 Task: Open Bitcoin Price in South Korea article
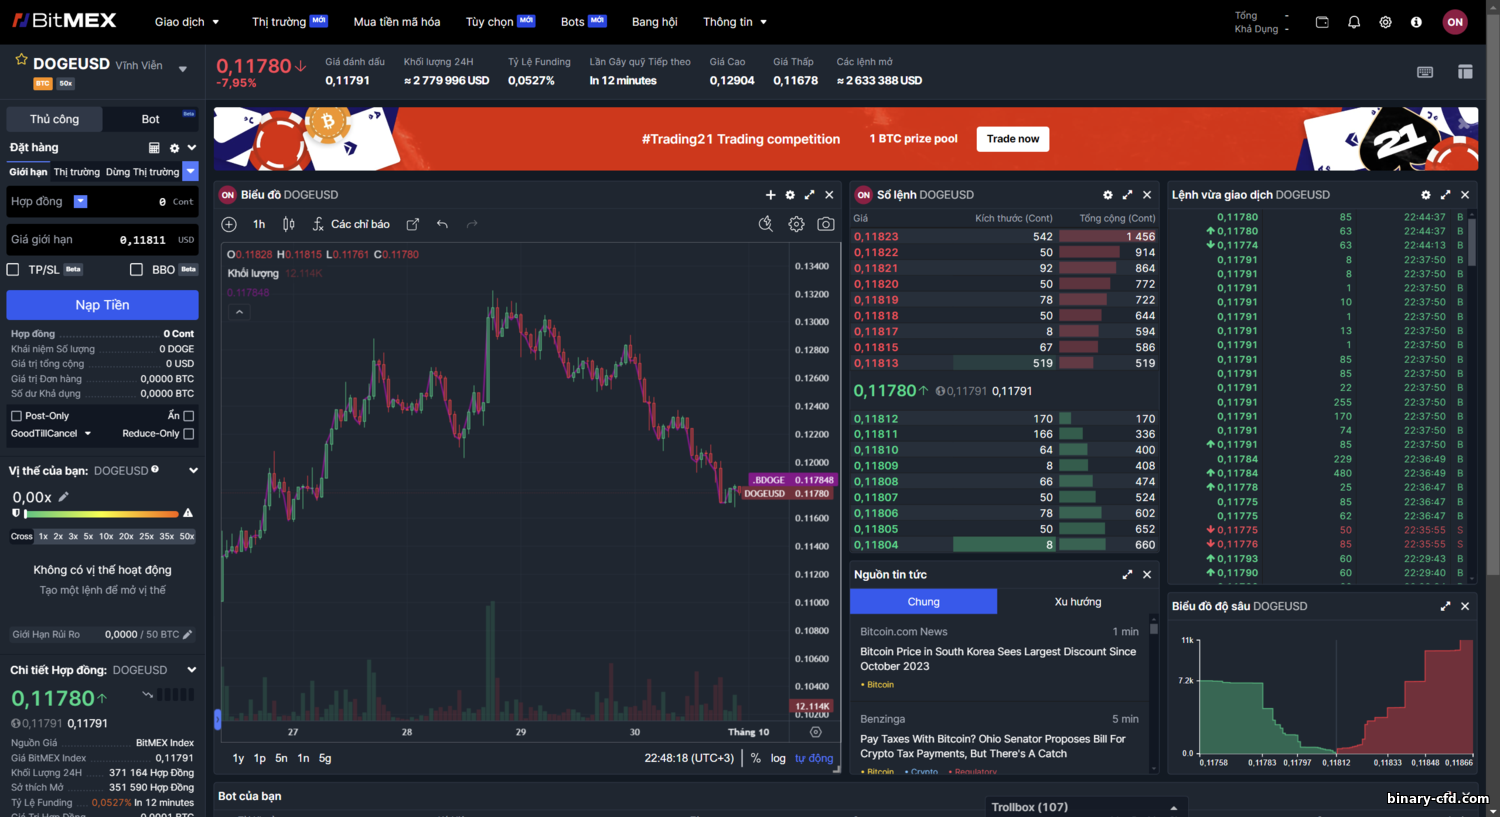(x=998, y=659)
